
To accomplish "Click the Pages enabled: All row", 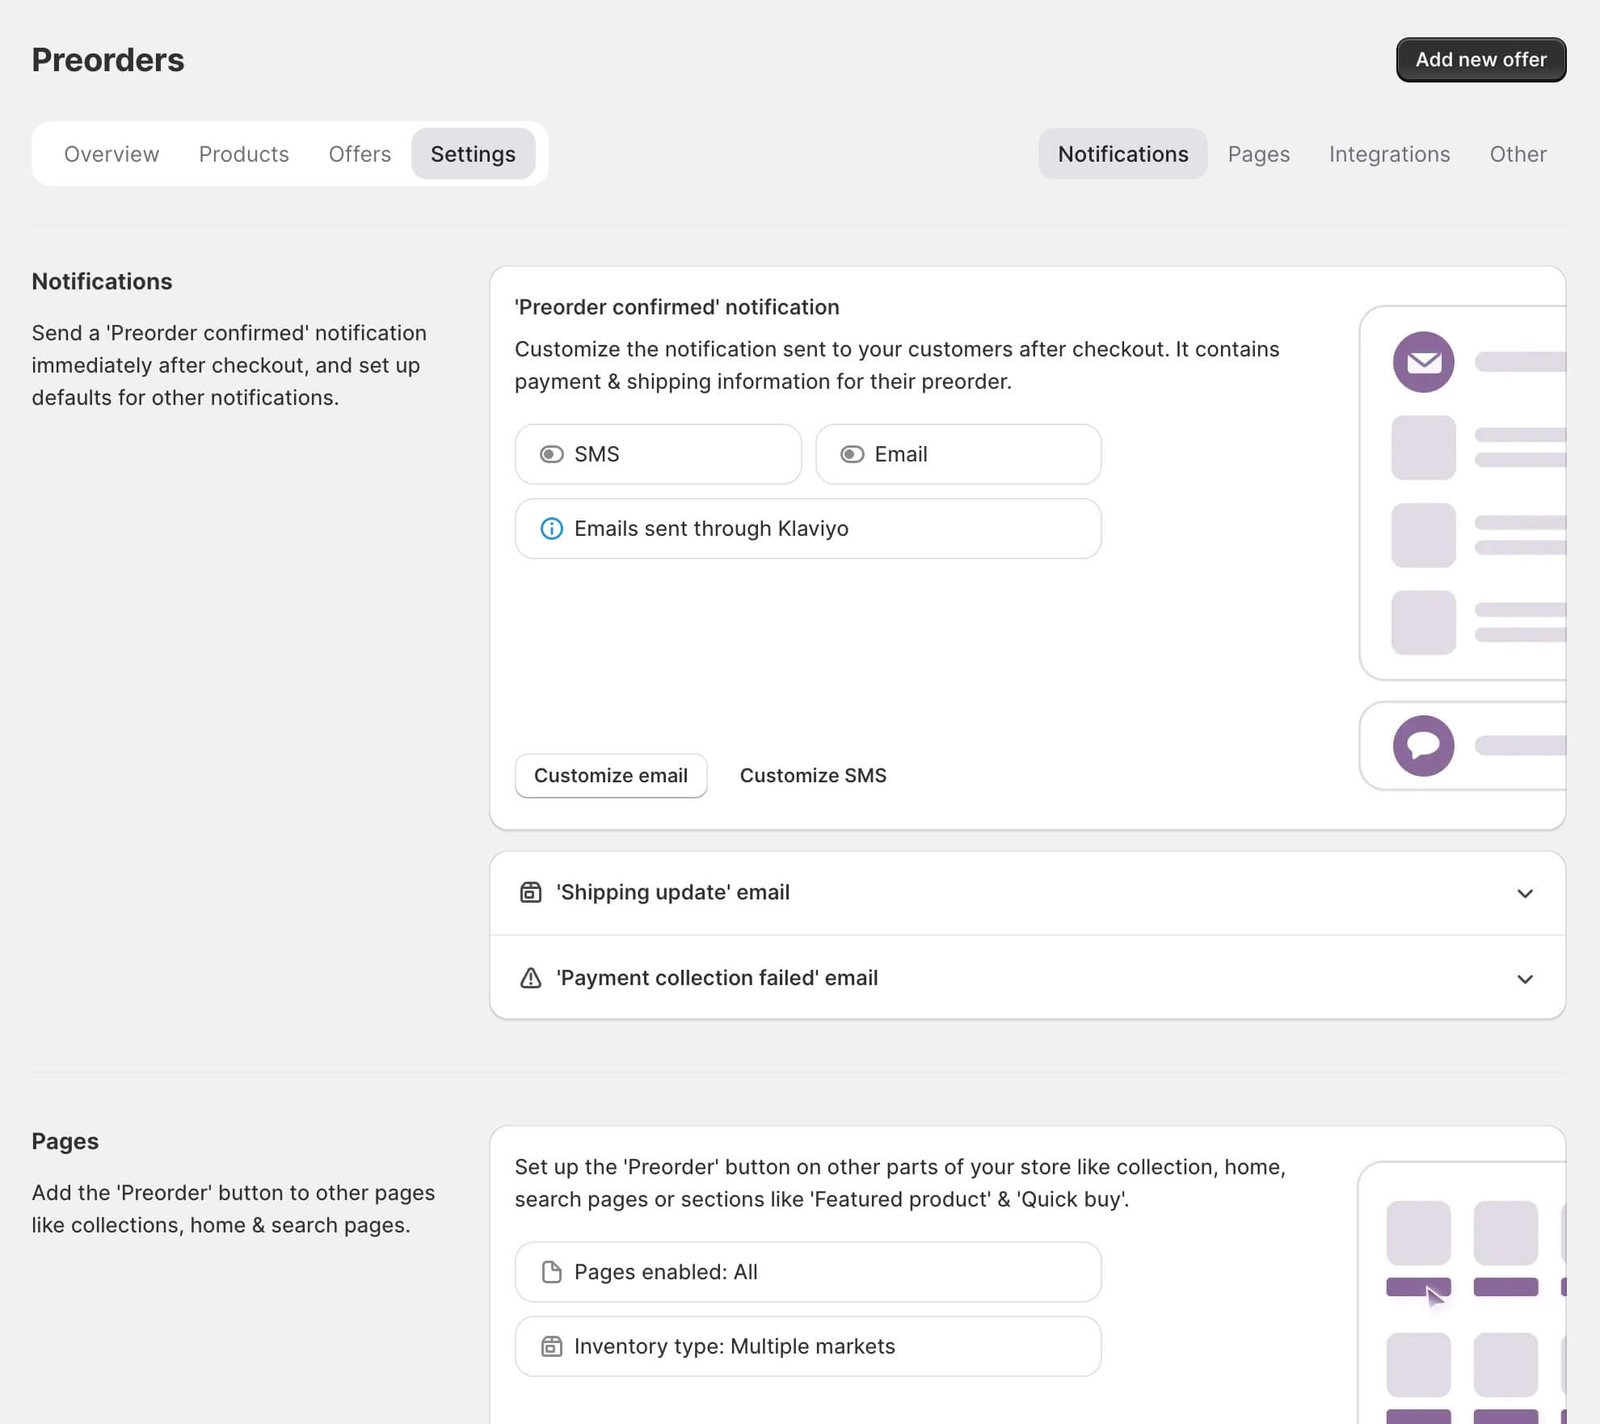I will (808, 1272).
